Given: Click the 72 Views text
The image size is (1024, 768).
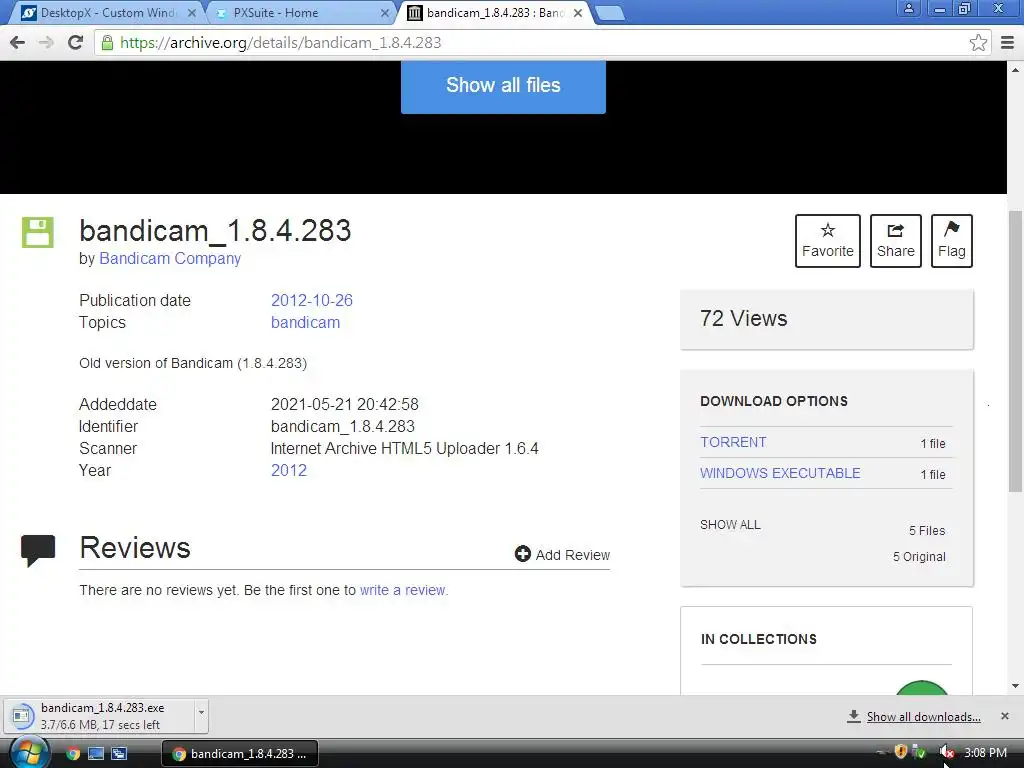Looking at the screenshot, I should (743, 318).
